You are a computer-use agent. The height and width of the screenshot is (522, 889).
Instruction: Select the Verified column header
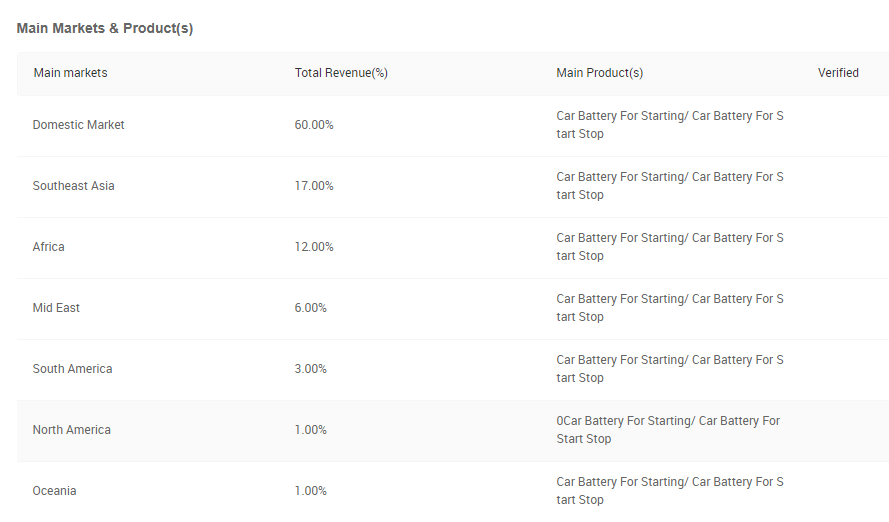(x=838, y=73)
